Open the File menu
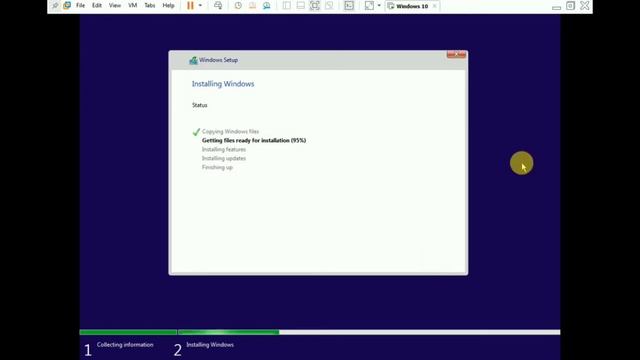Image resolution: width=640 pixels, height=360 pixels. pyautogui.click(x=80, y=5)
